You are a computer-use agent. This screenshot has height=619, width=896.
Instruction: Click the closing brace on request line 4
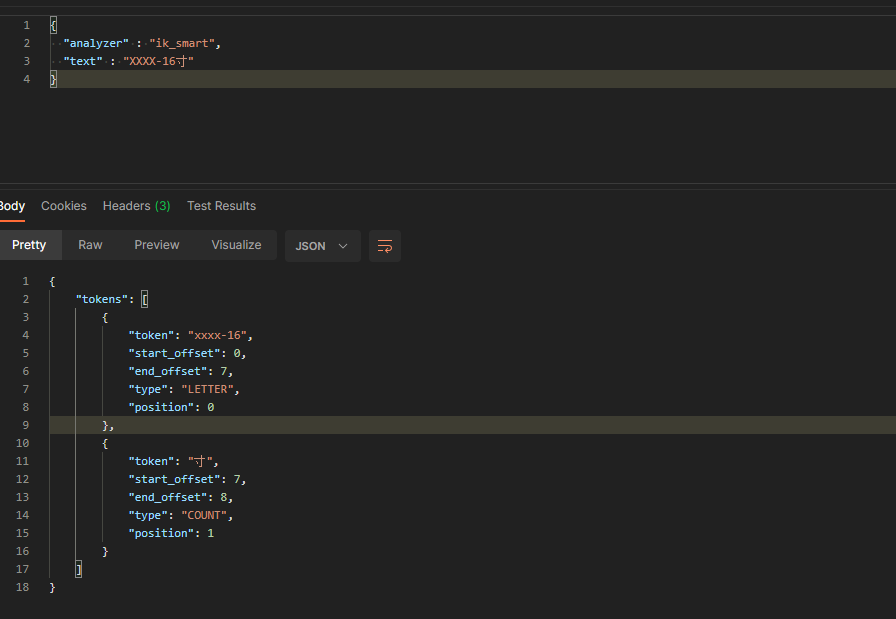53,79
